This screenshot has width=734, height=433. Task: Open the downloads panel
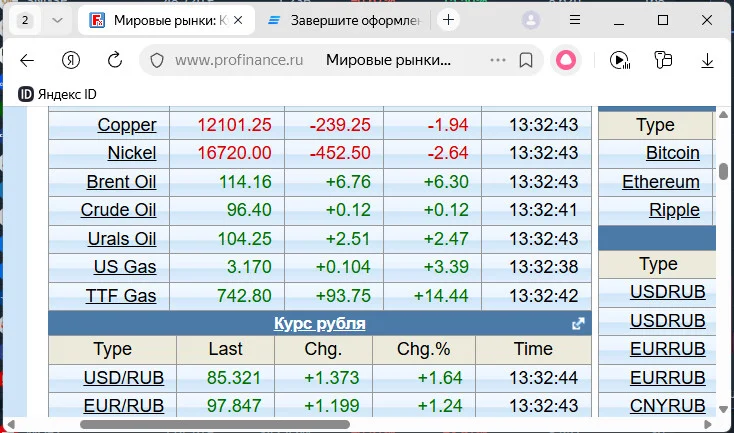[x=707, y=60]
